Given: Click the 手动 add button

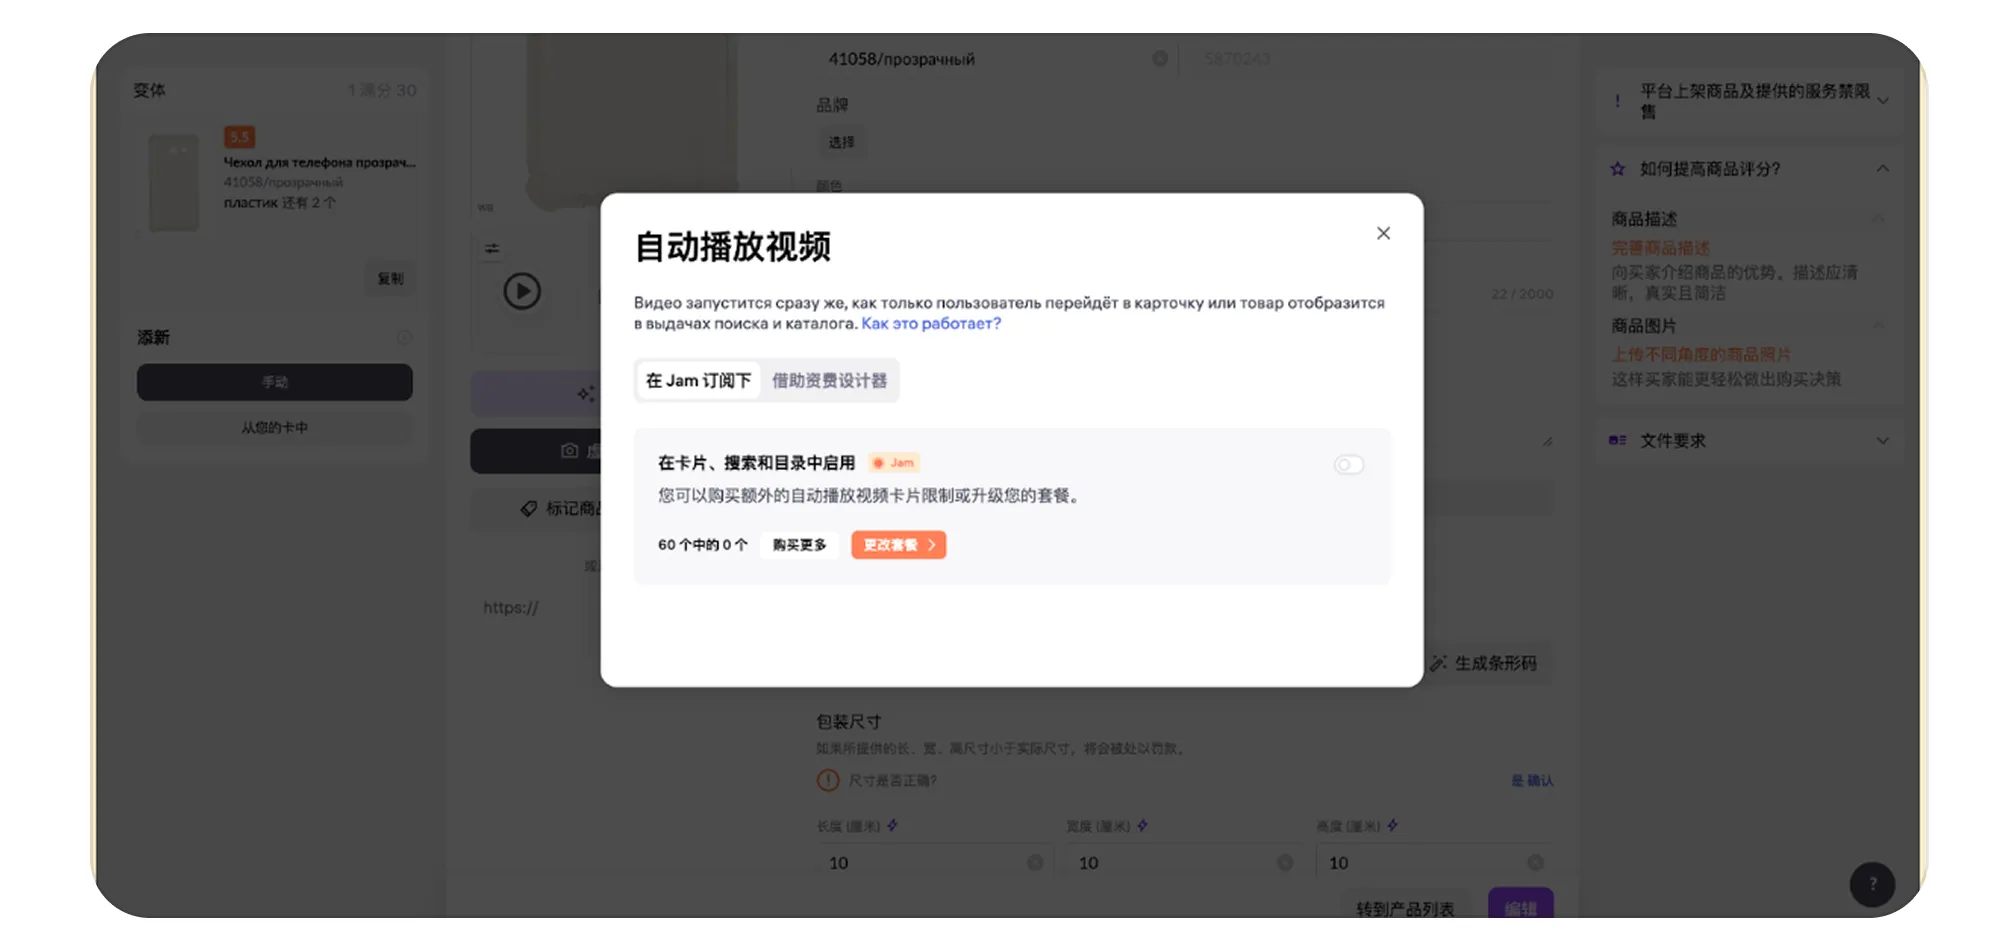Looking at the screenshot, I should pyautogui.click(x=274, y=382).
